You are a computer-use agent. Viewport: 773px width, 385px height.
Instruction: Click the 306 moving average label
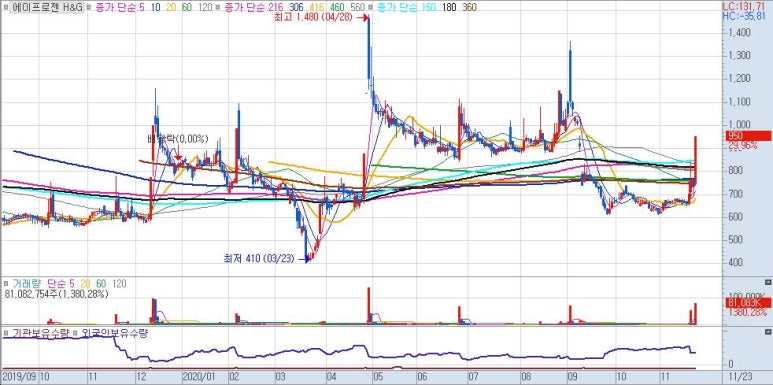point(296,7)
